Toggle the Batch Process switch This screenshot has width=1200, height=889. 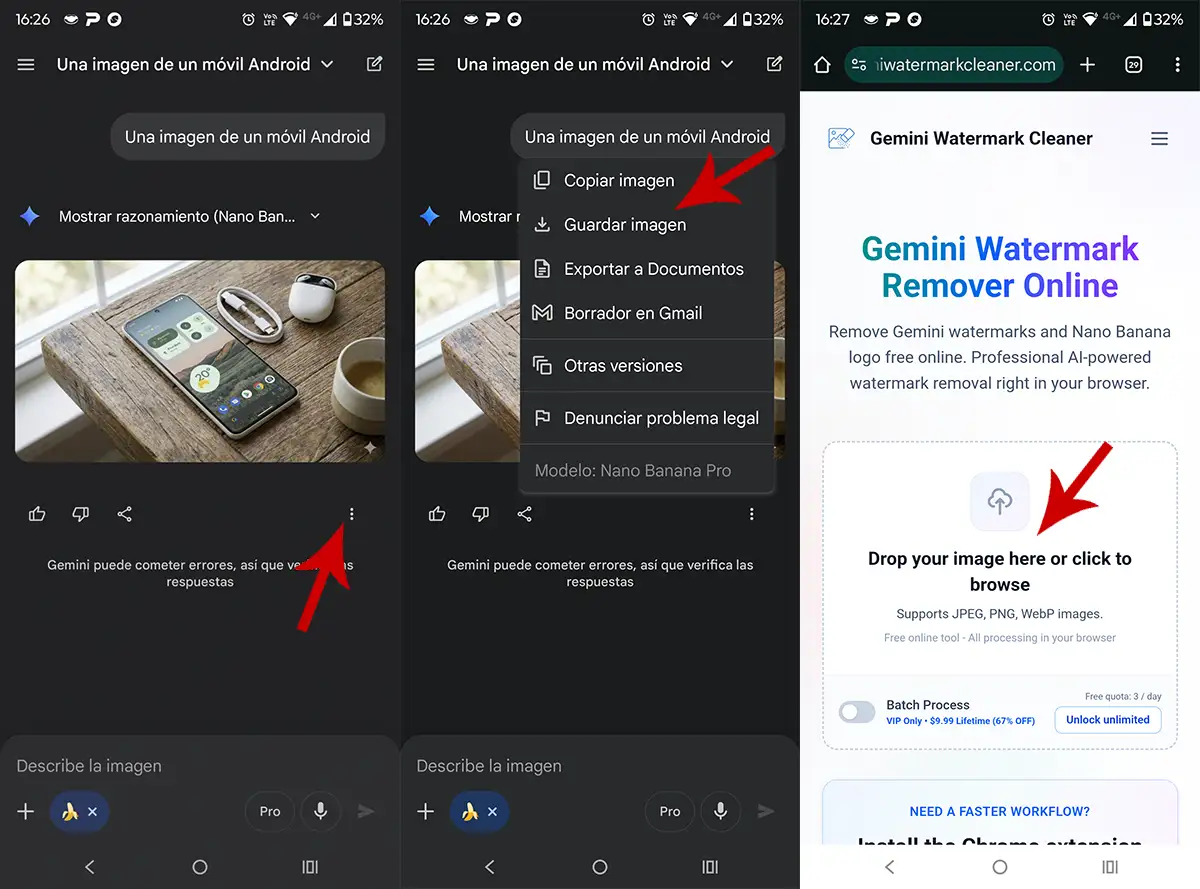coord(857,712)
